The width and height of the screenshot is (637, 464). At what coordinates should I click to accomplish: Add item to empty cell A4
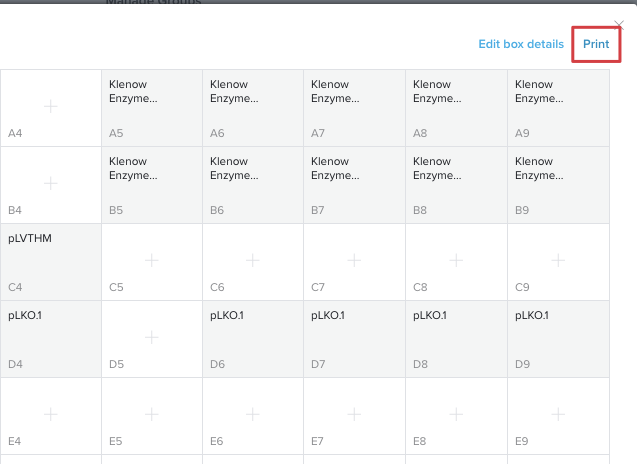(51, 108)
